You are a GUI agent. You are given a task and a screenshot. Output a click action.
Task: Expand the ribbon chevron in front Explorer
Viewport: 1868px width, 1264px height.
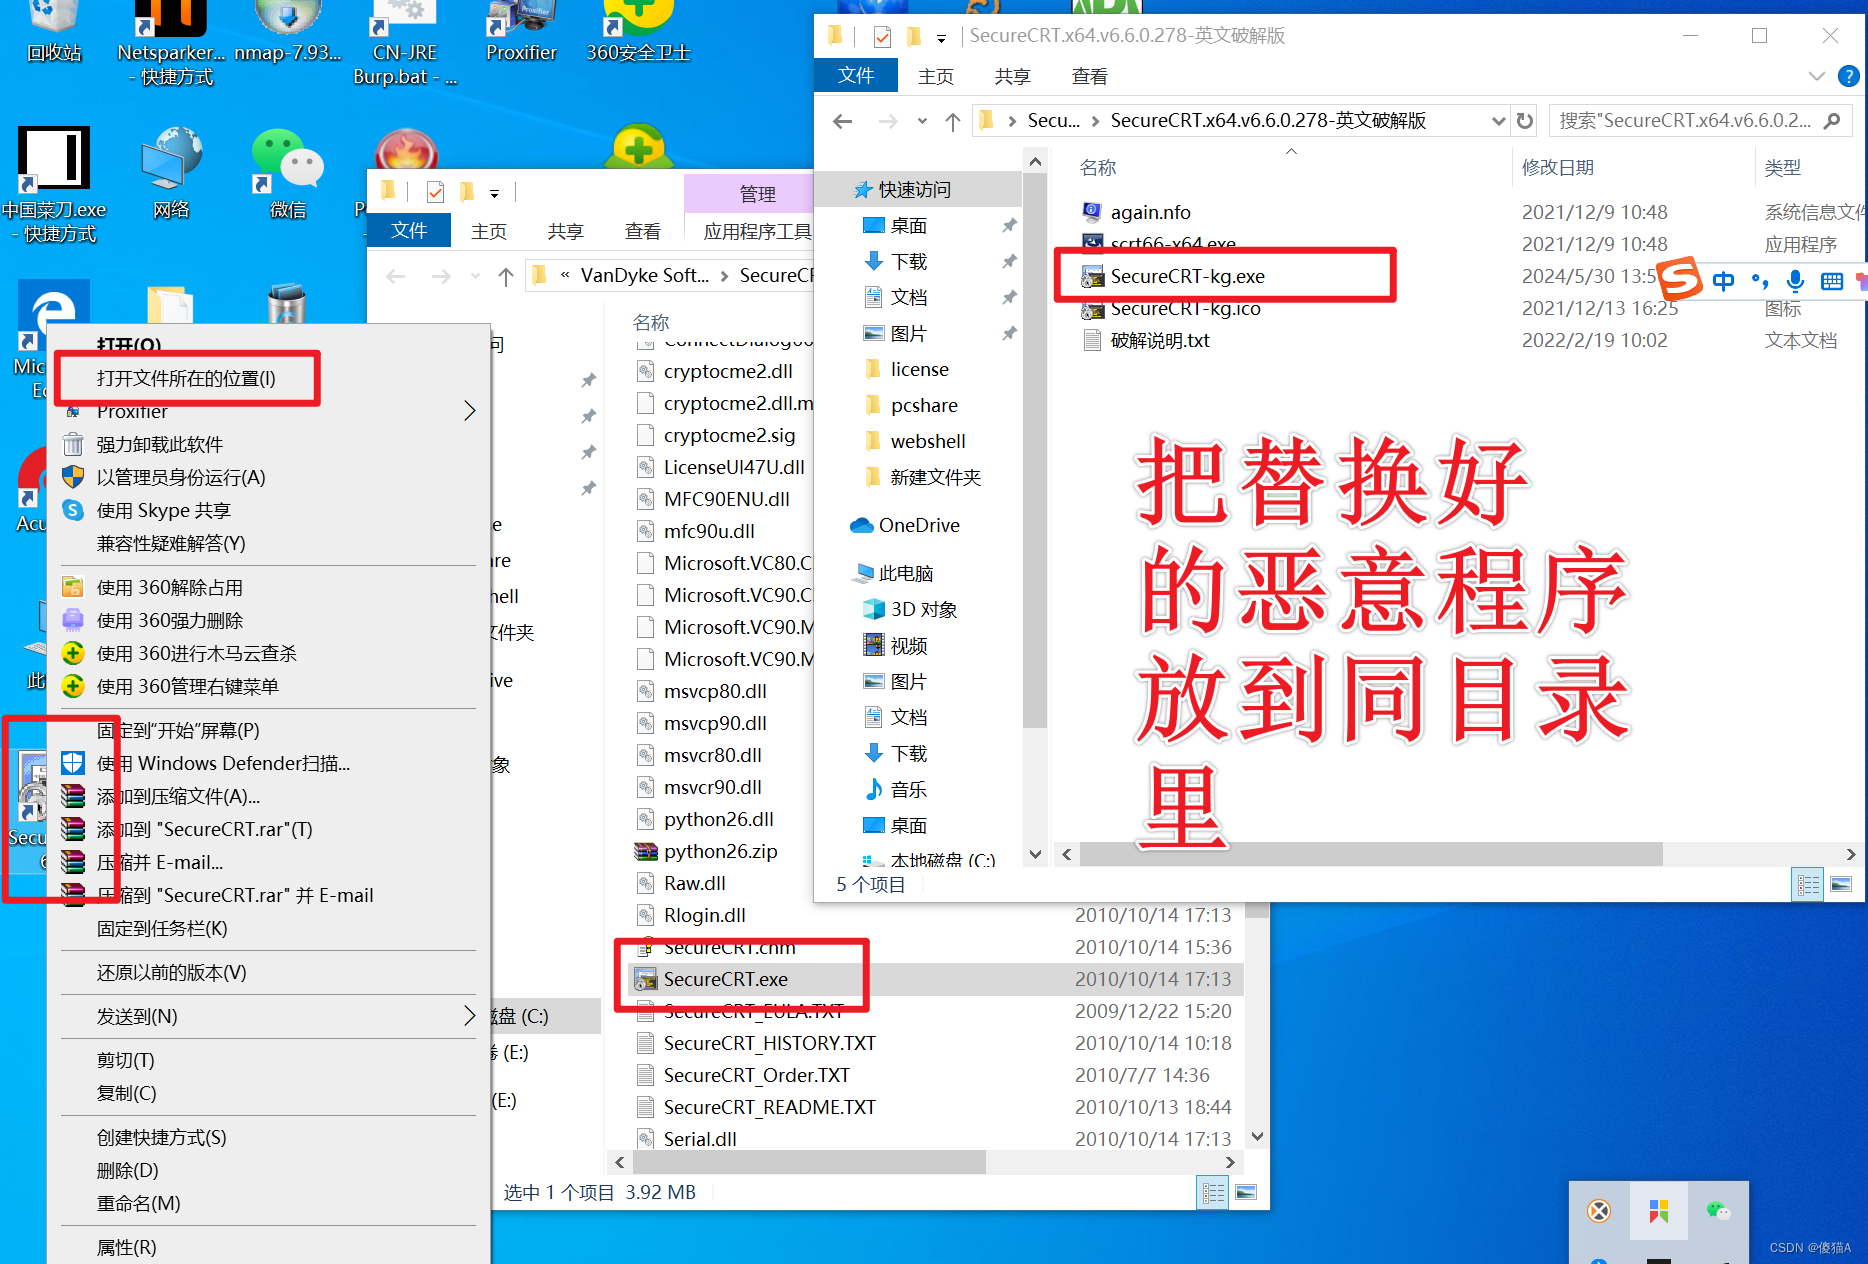(x=1817, y=76)
